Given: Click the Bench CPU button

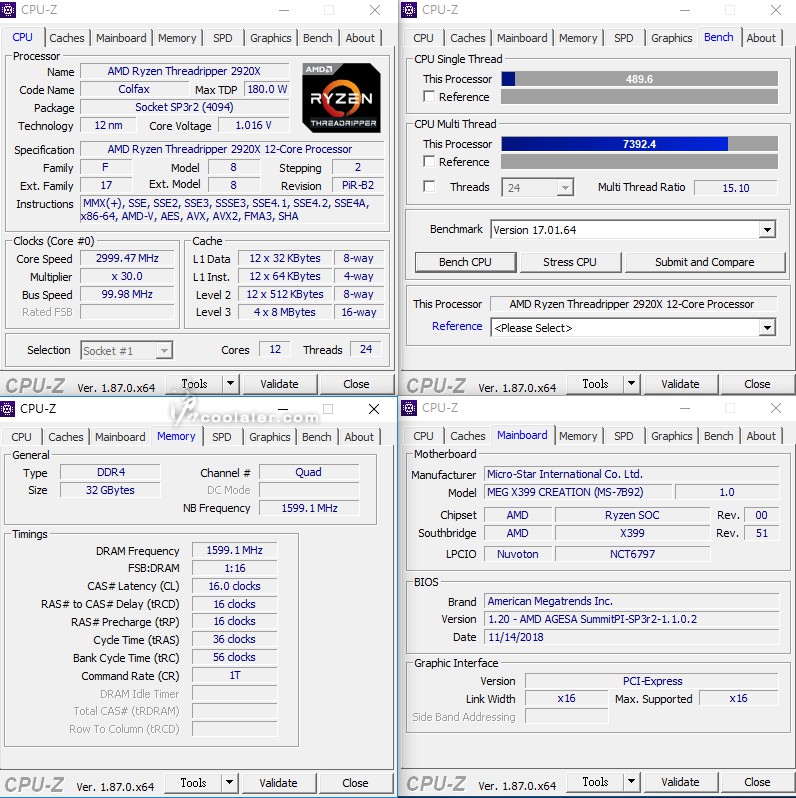Looking at the screenshot, I should click(x=465, y=262).
